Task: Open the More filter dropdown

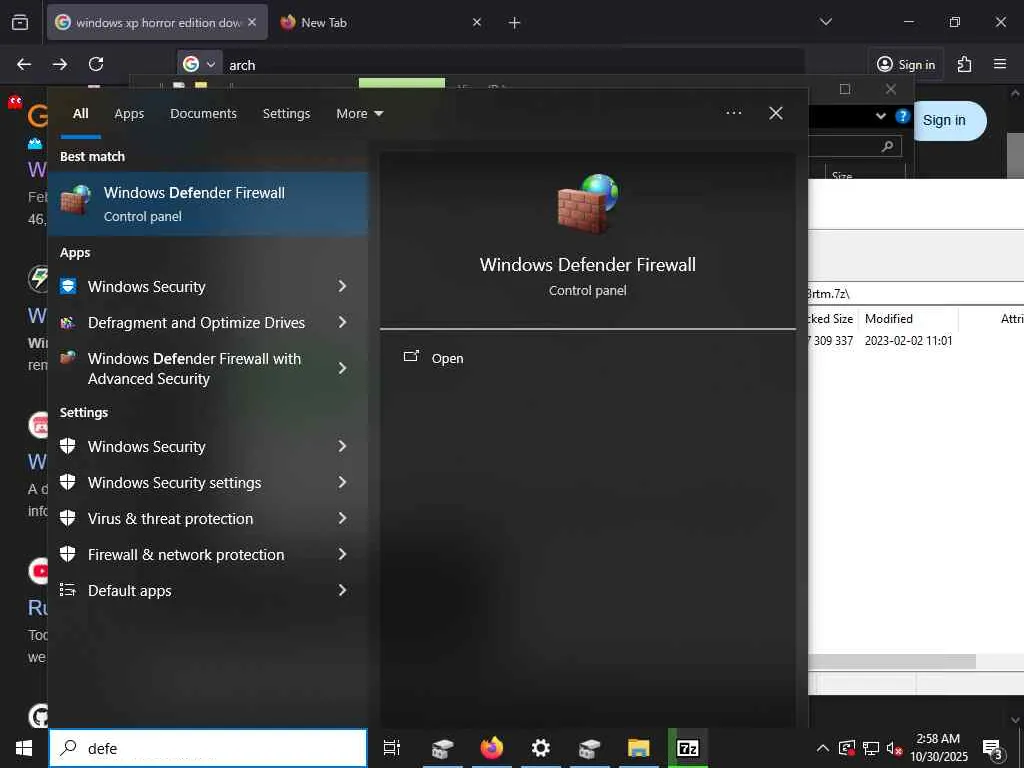Action: (x=360, y=114)
